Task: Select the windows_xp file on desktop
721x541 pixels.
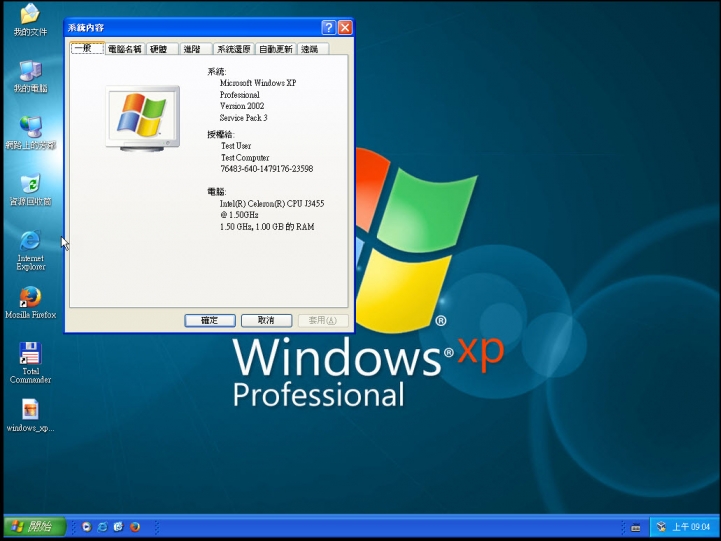Action: (x=30, y=416)
